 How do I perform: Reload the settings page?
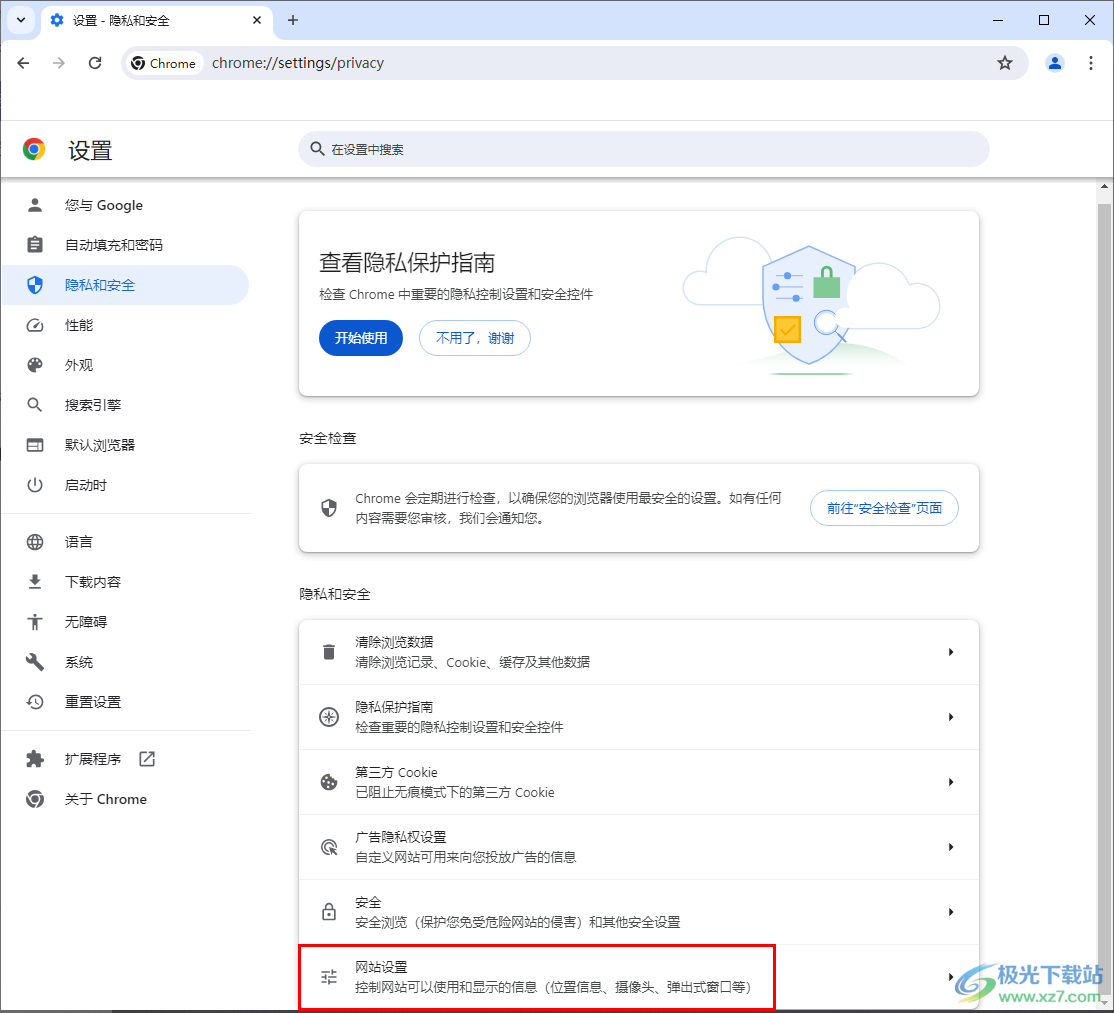coord(94,63)
